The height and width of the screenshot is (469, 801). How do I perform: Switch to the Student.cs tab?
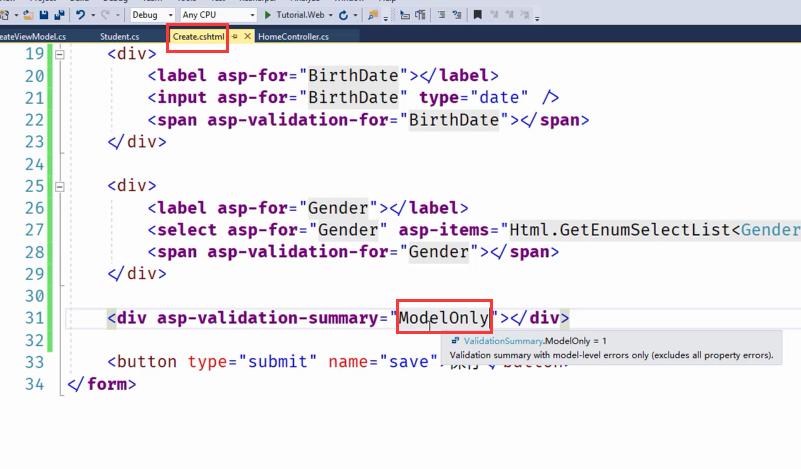120,36
